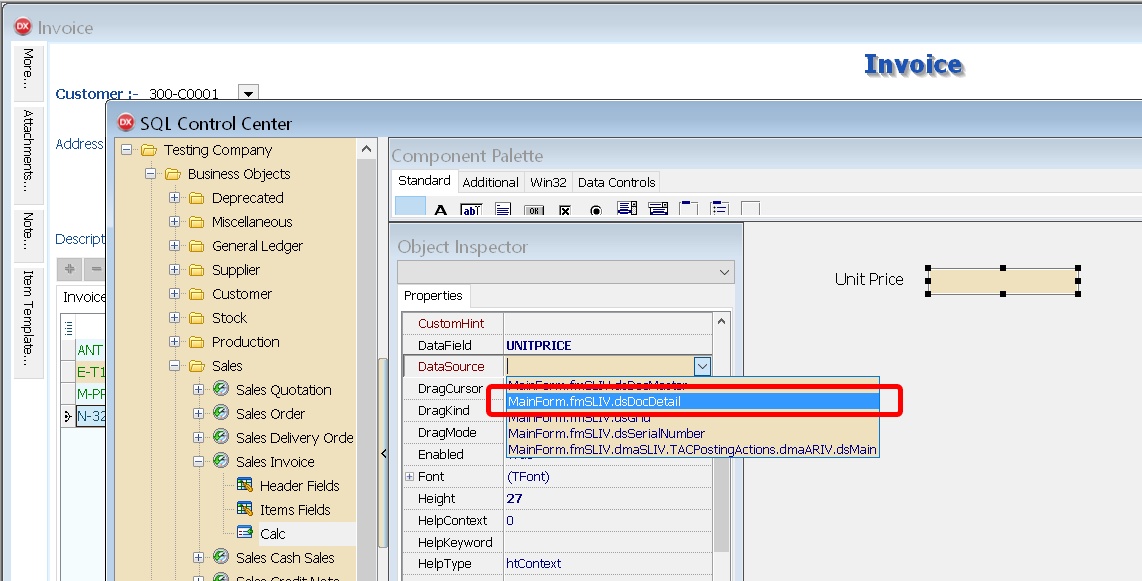Select the OK Button component

click(534, 210)
